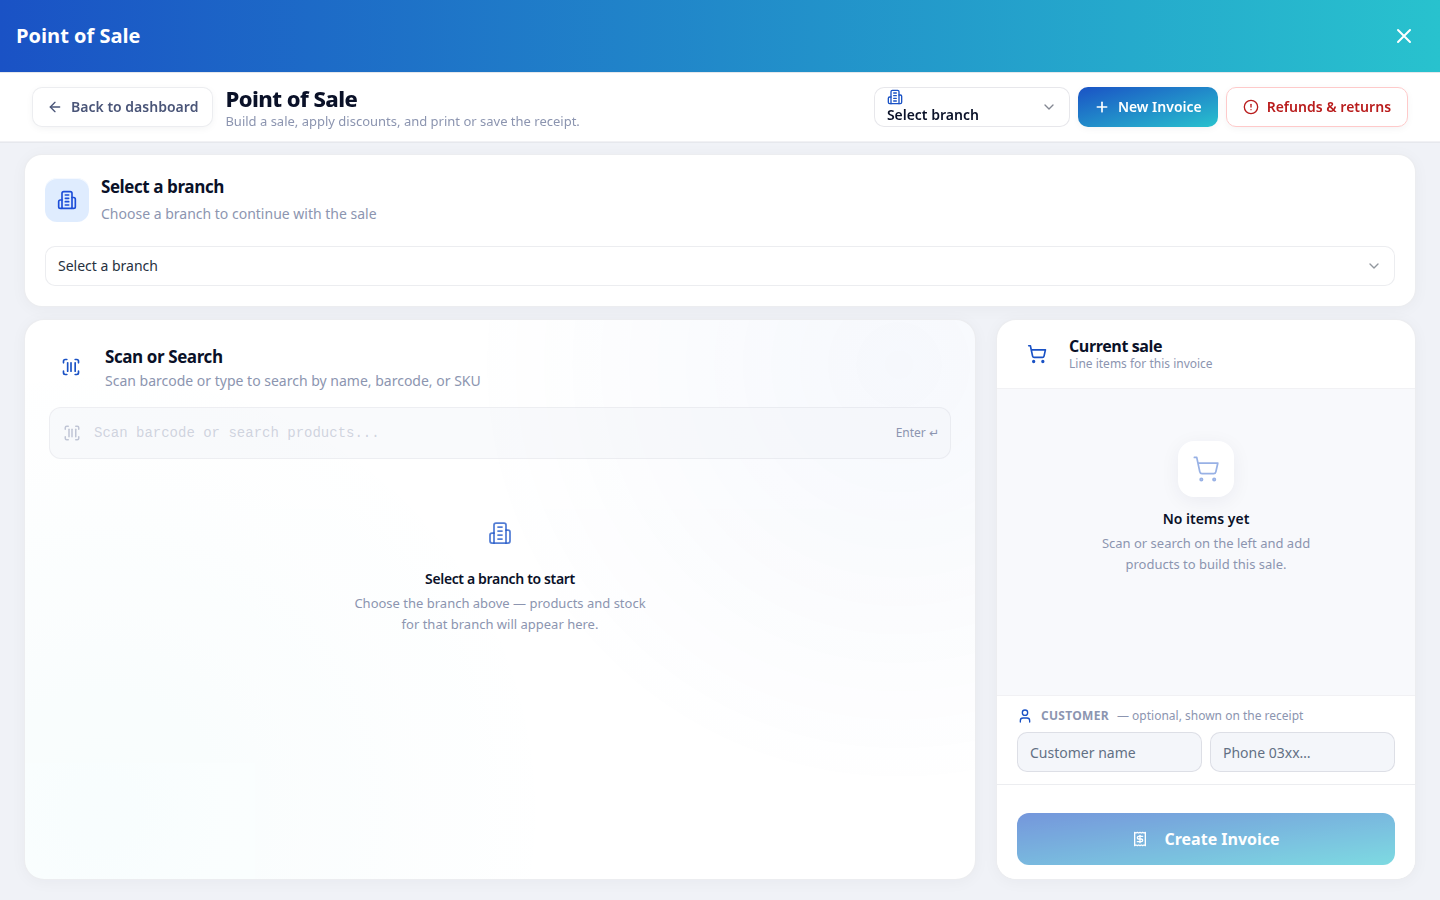This screenshot has height=900, width=1440.
Task: Click the alert icon on Refunds & returns
Action: [1251, 107]
